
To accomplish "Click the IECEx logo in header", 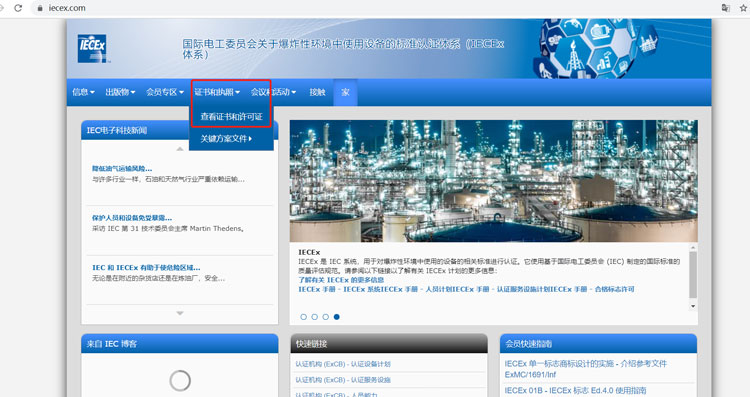I will pos(93,48).
